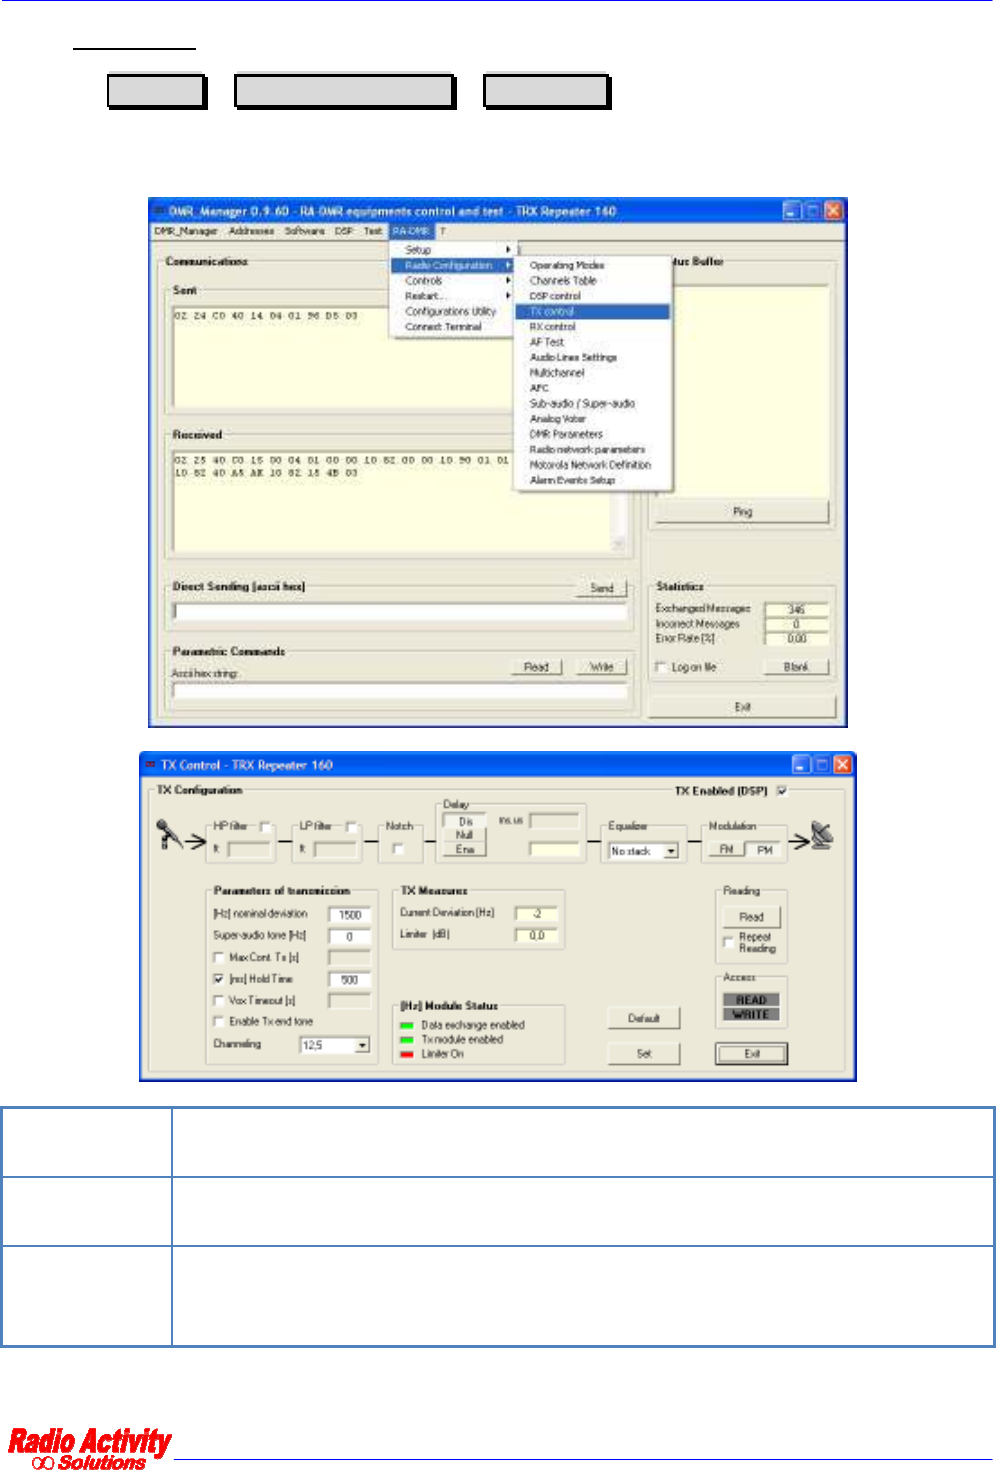Select Multichannel submenu item
This screenshot has height=1470, width=996.
[592, 373]
